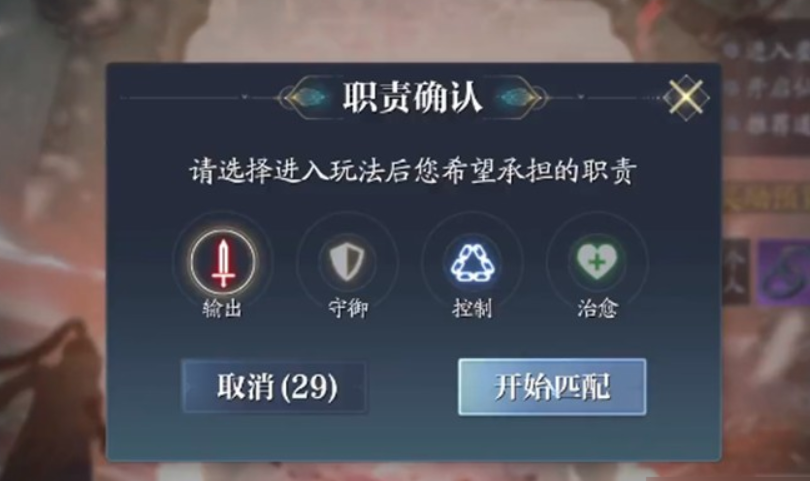
Task: Tap the 治愈 text label
Action: (597, 309)
